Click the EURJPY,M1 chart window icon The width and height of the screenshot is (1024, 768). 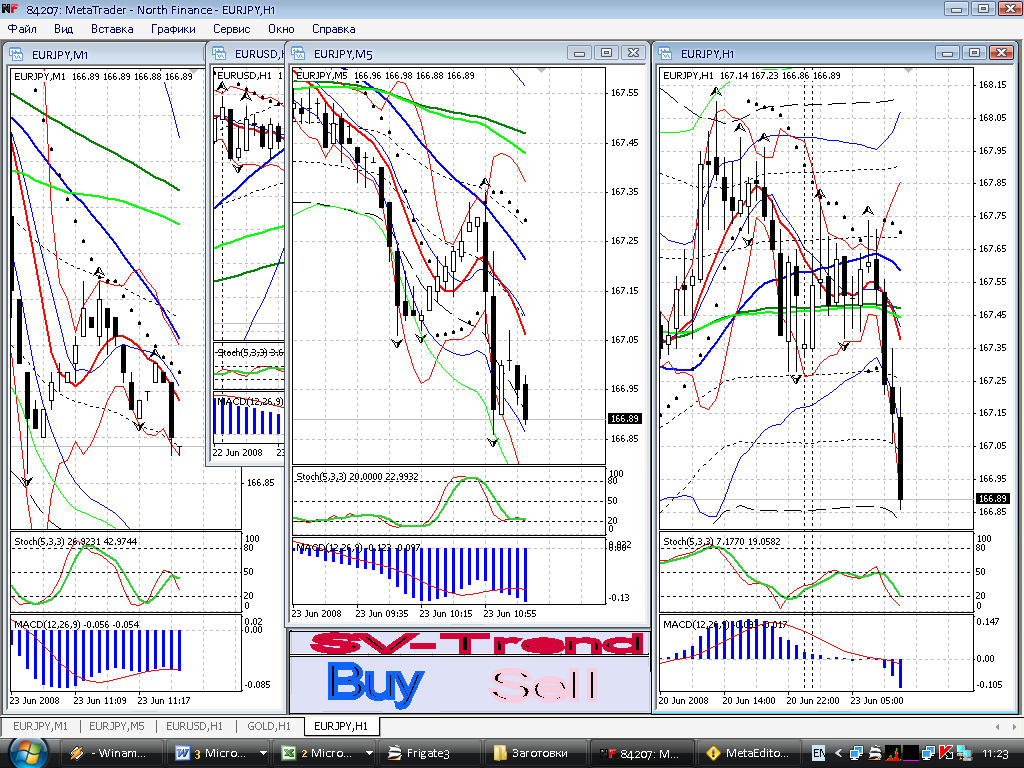click(19, 54)
